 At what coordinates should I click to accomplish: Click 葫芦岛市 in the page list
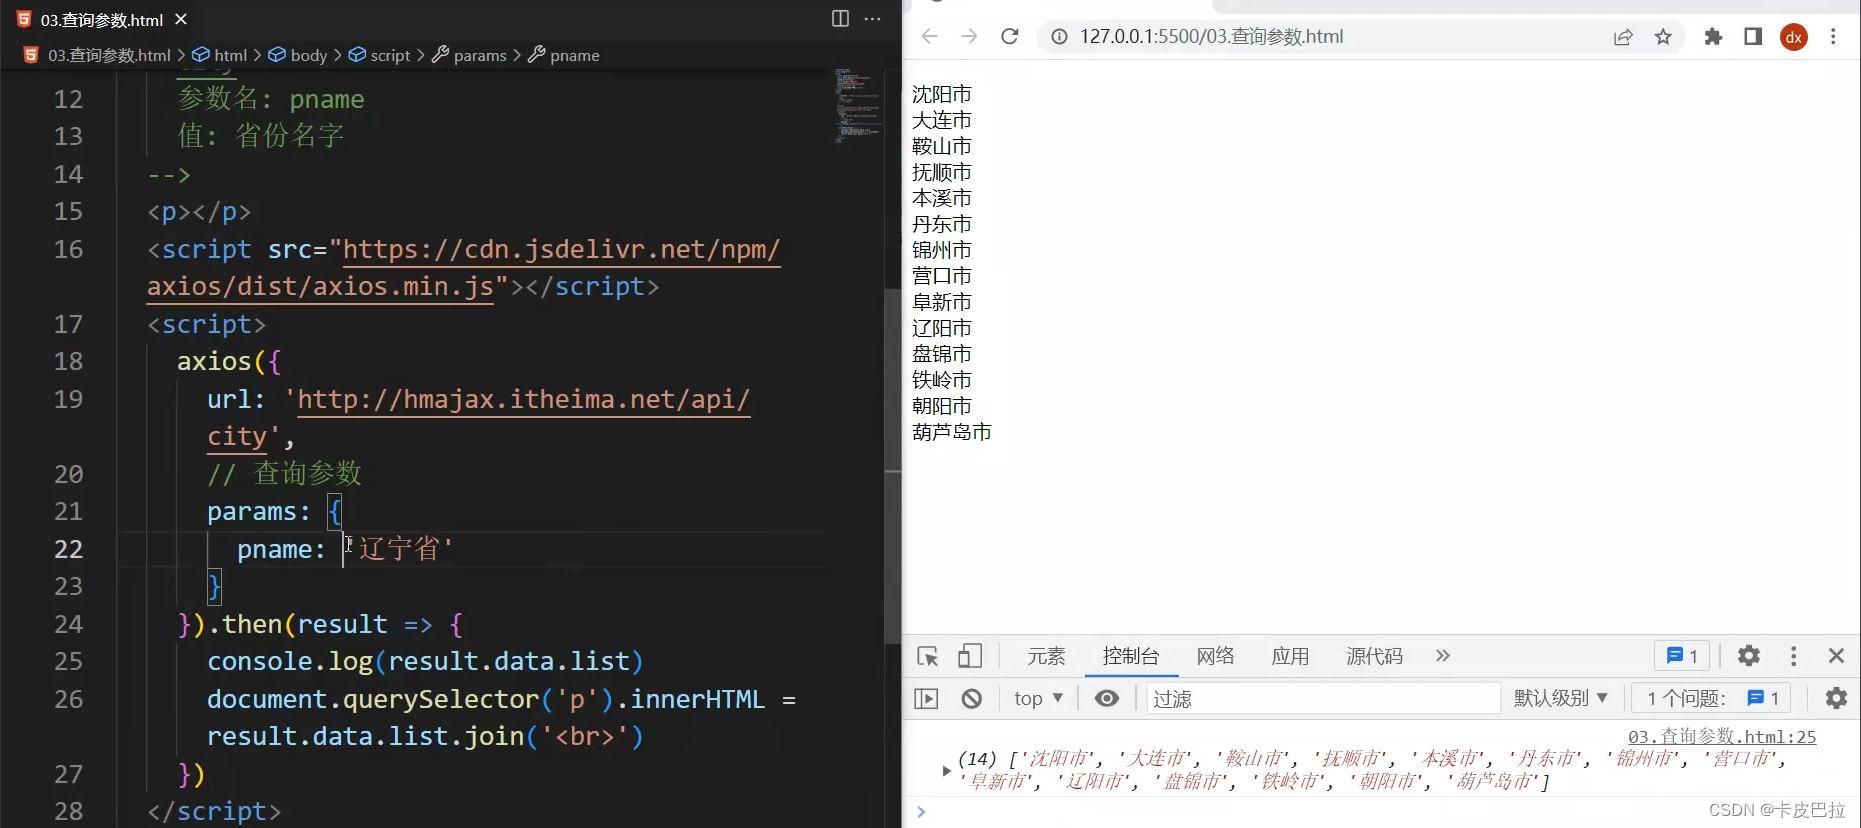[952, 432]
